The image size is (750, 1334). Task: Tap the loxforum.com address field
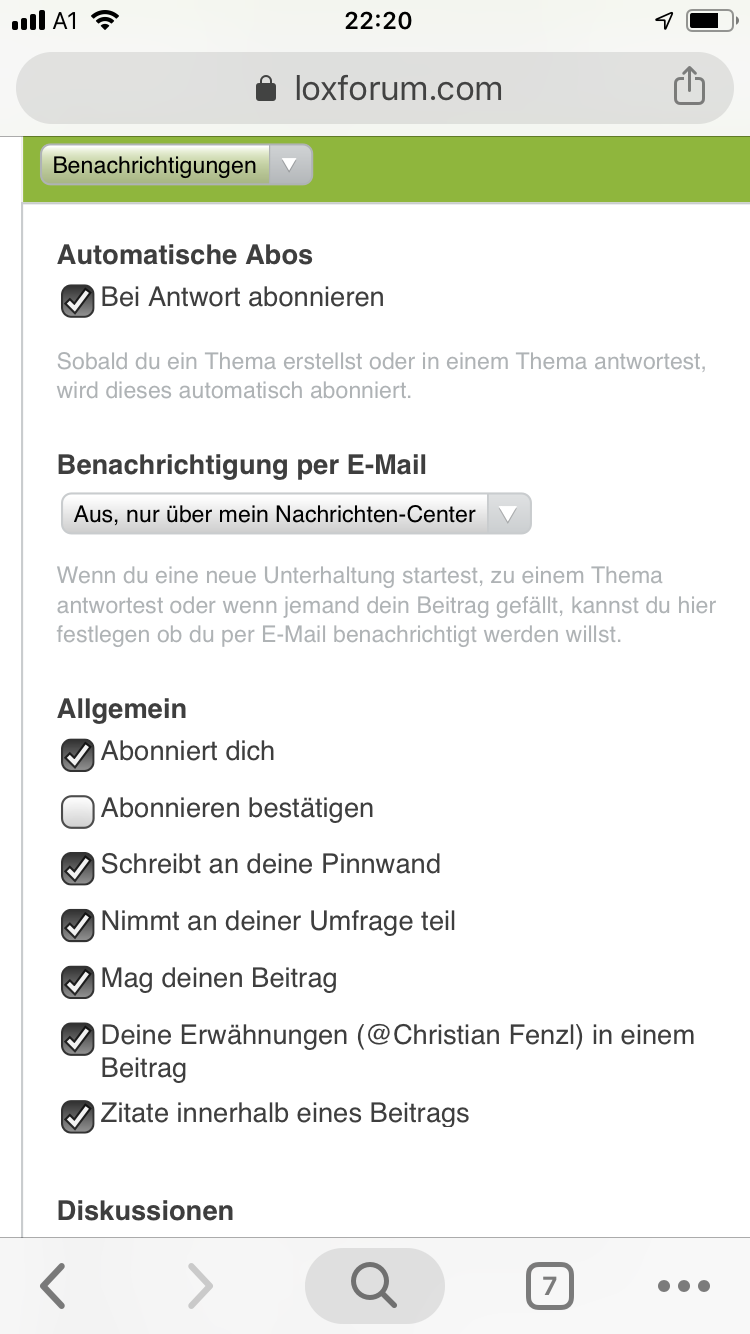(x=398, y=89)
